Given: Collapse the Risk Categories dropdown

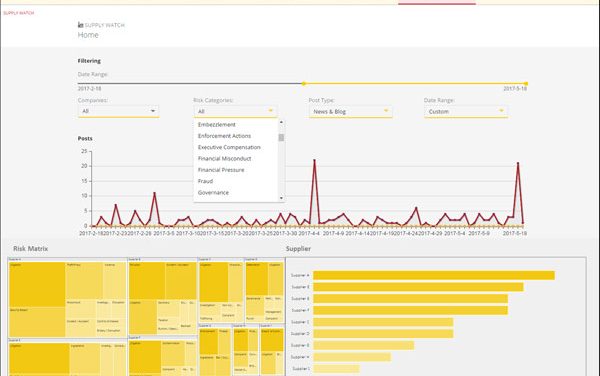Looking at the screenshot, I should click(x=235, y=111).
